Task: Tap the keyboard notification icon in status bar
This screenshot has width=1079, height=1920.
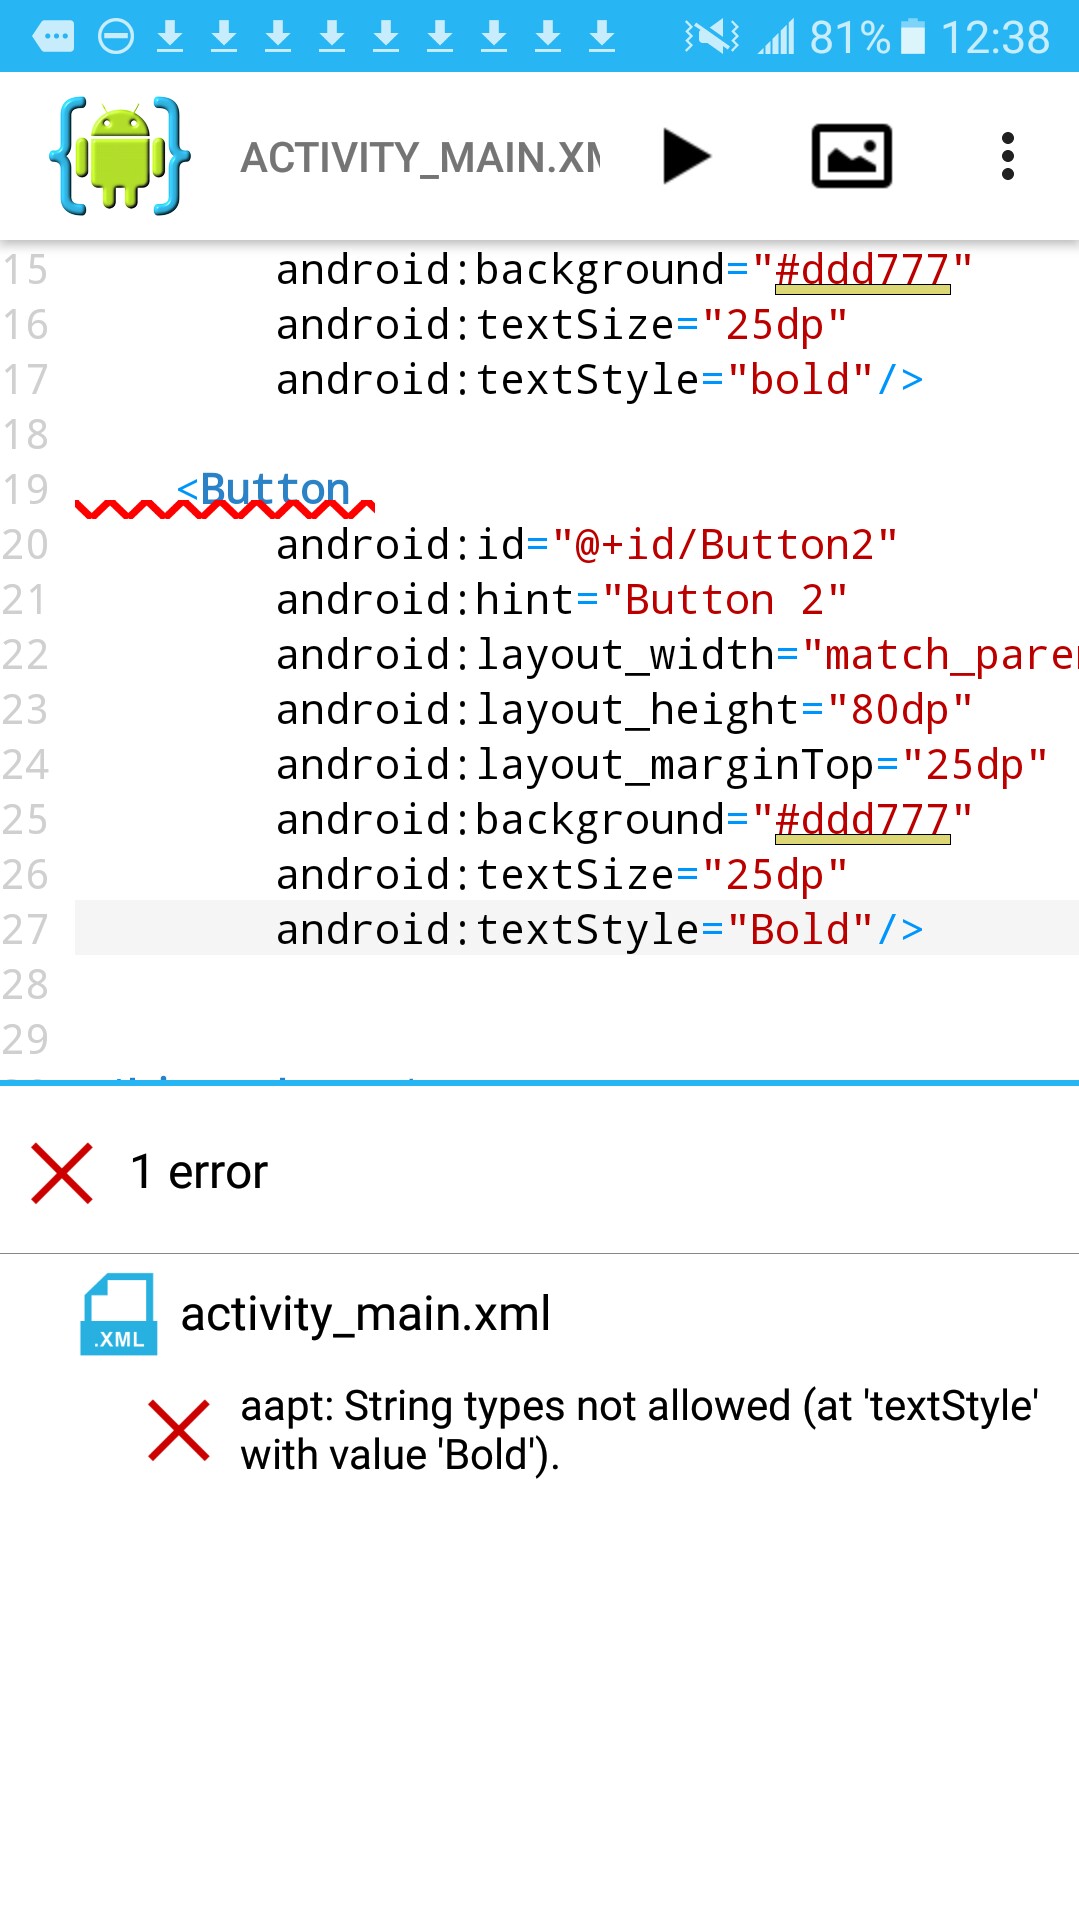Action: click(53, 37)
